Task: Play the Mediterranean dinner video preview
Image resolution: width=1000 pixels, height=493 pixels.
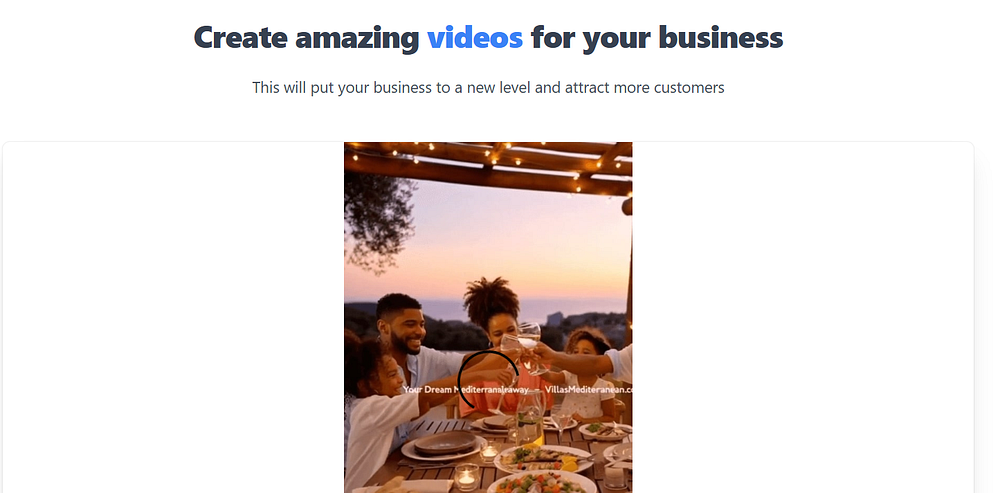Action: point(489,317)
